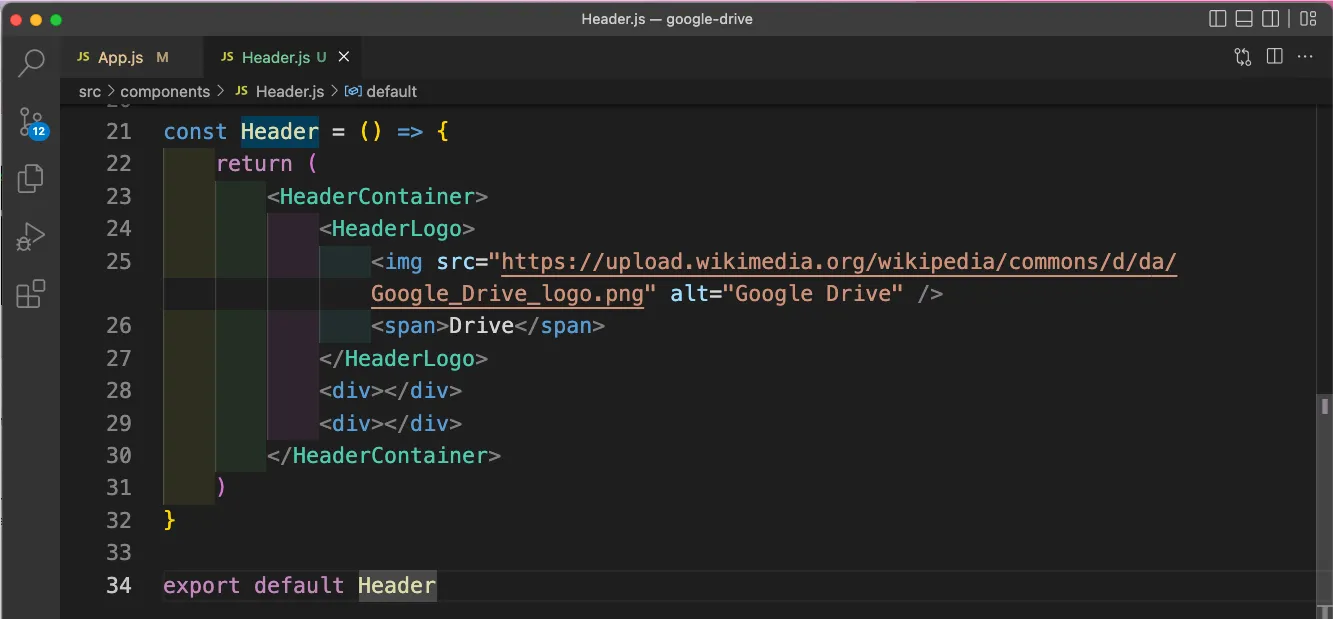Viewport: 1333px width, 619px height.
Task: Click the Google_Drive_logo.png link portion
Action: tap(507, 294)
